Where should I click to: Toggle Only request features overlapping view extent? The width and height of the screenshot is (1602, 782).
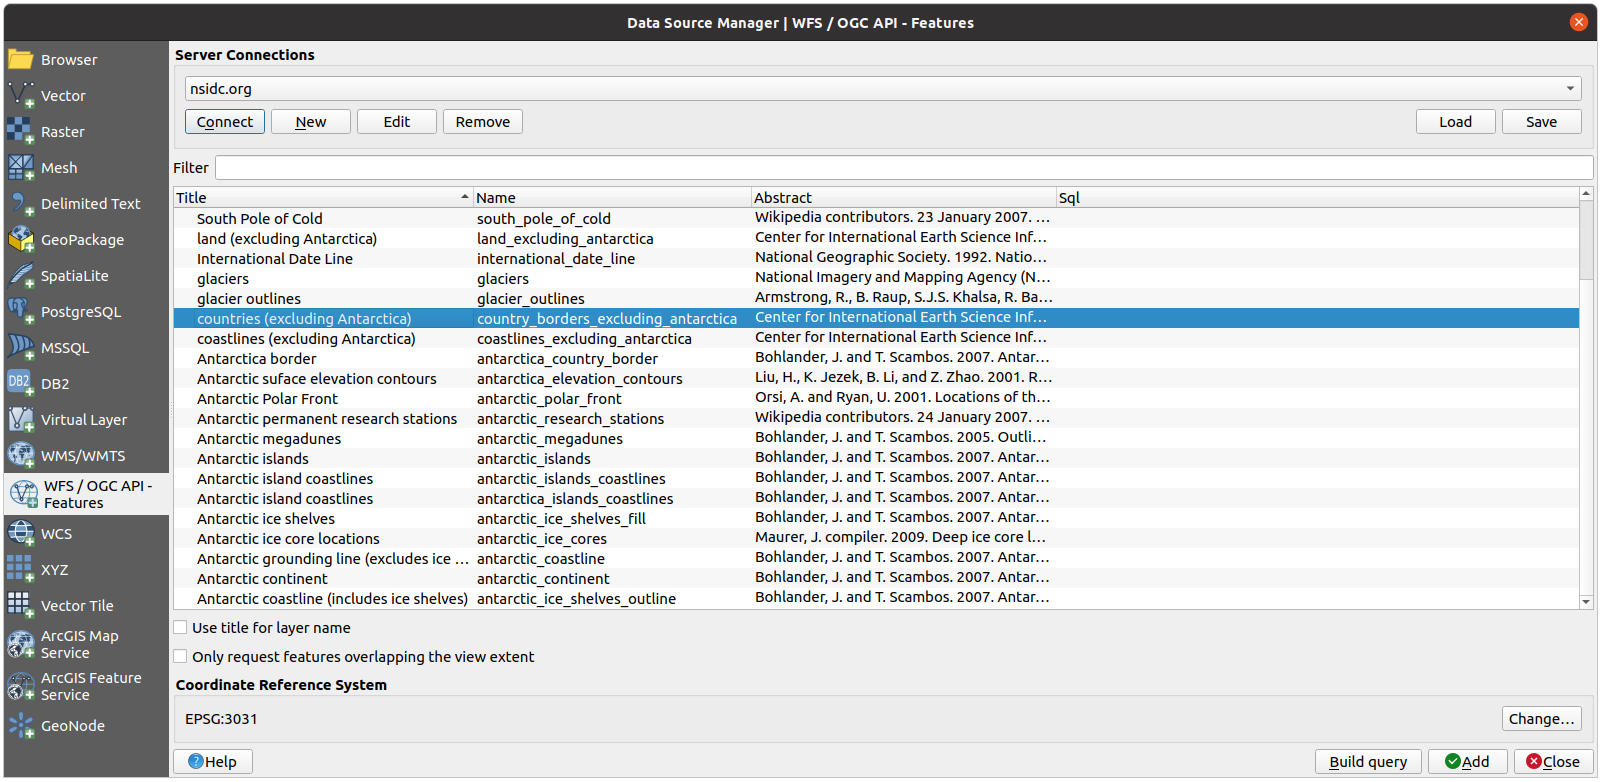[181, 657]
